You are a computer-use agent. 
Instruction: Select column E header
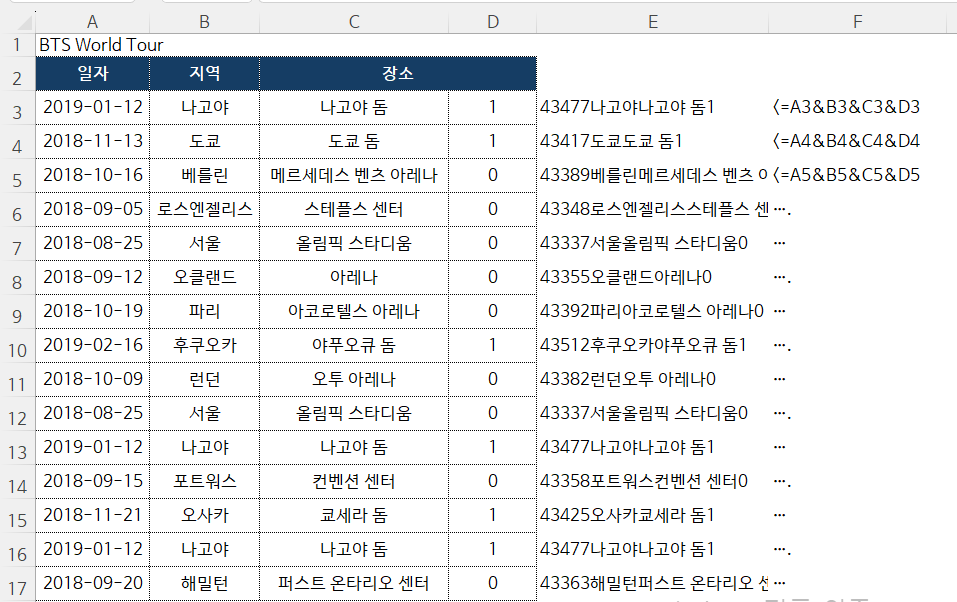tap(652, 22)
